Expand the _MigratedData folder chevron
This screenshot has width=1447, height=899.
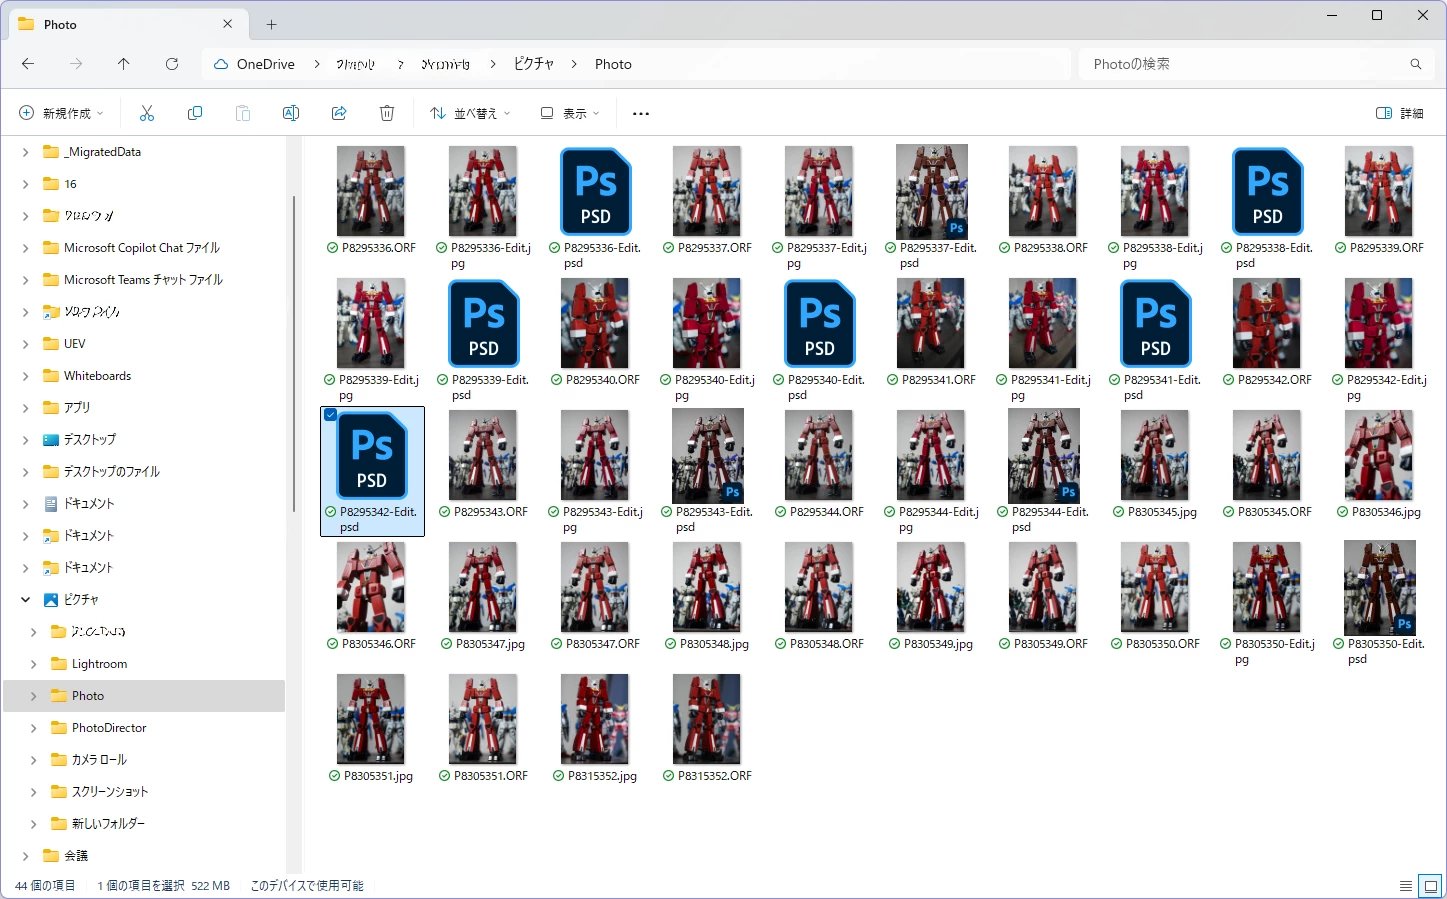click(25, 152)
